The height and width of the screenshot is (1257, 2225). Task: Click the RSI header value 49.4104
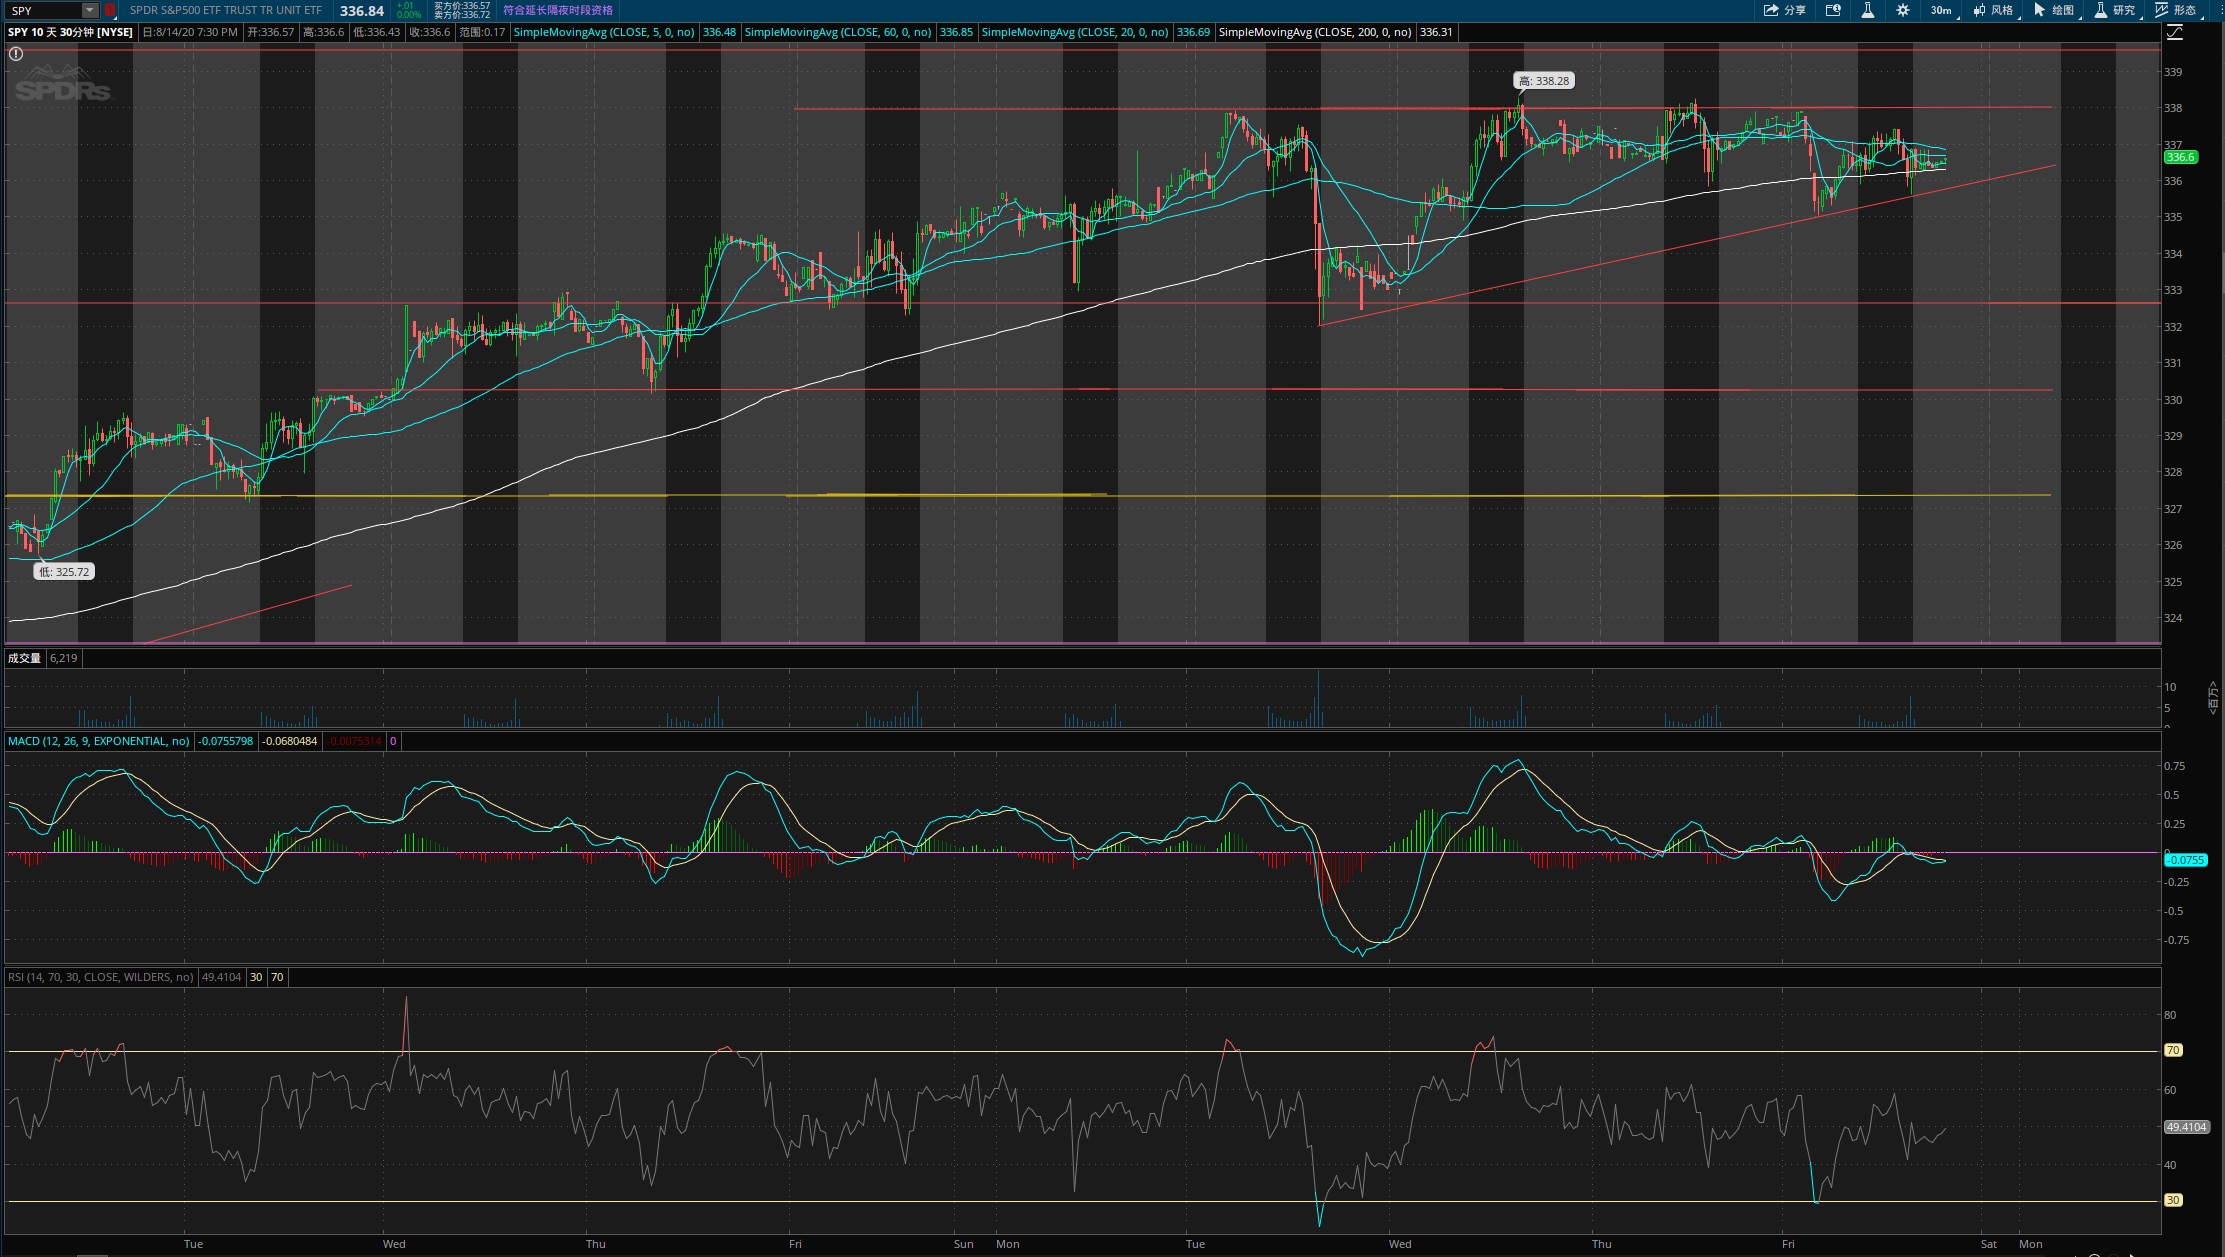tap(222, 977)
